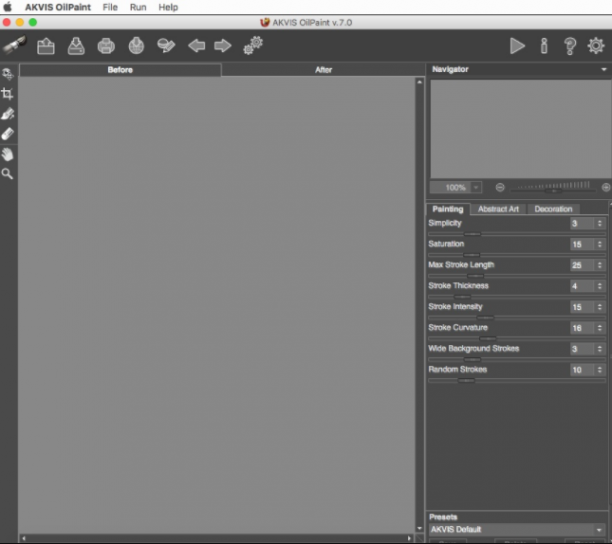Click the Stroke Curvature stepper
Viewport: 612px width, 544px height.
tap(600, 328)
